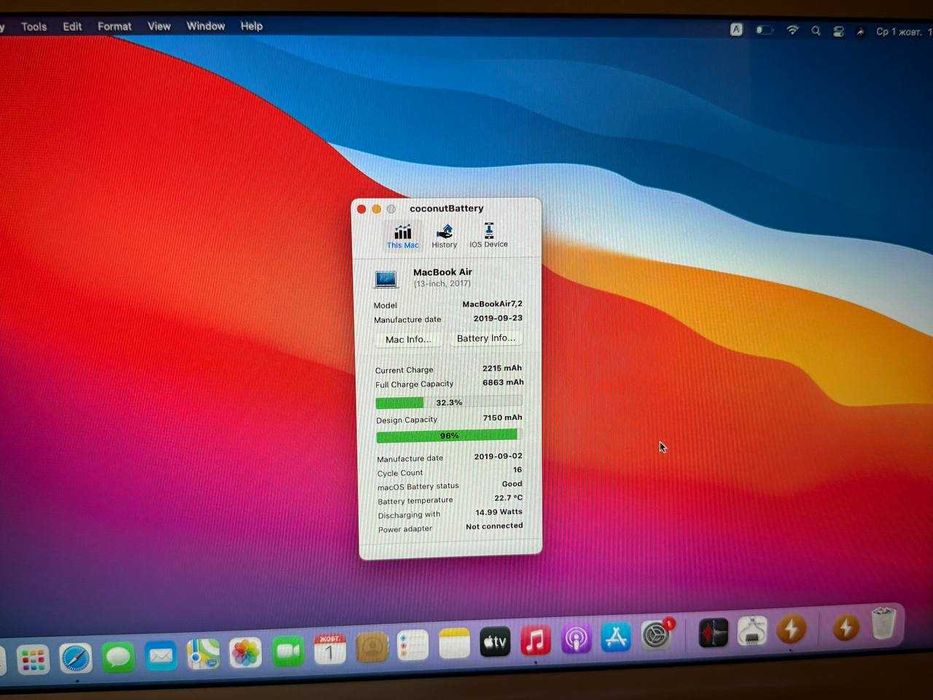Viewport: 933px width, 700px height.
Task: Open Podcasts from the Dock
Action: coord(576,638)
